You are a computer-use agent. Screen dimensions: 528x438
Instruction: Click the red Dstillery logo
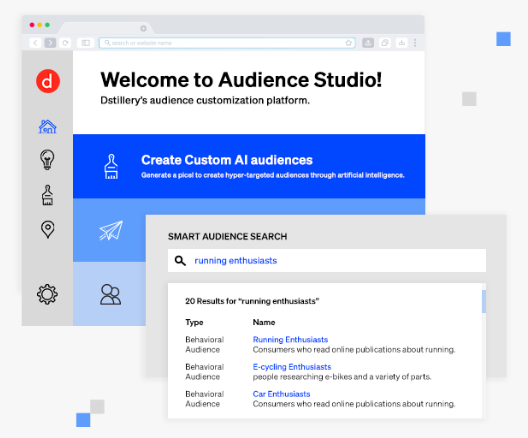(x=48, y=81)
